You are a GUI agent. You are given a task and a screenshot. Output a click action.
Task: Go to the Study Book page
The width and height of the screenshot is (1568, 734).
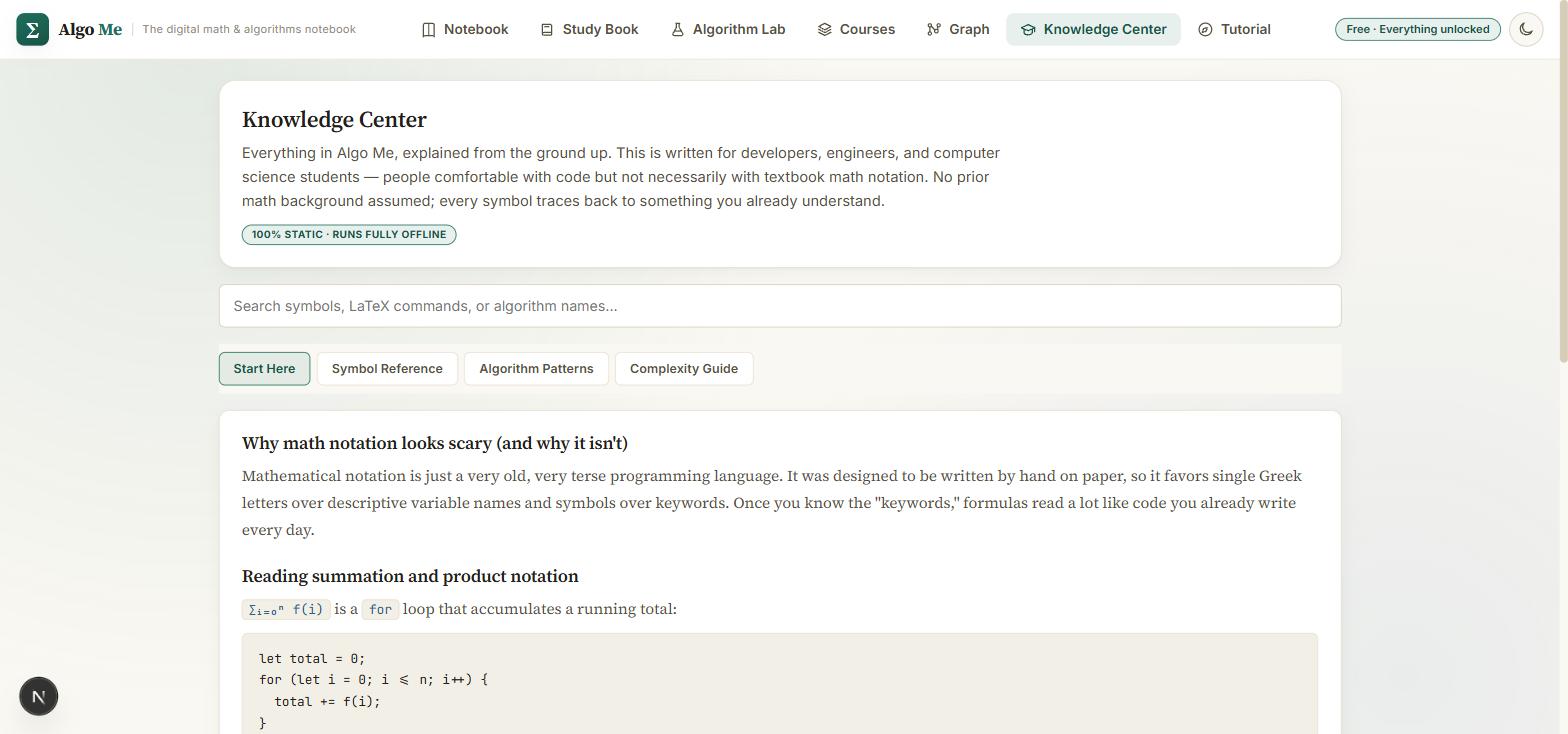tap(589, 29)
